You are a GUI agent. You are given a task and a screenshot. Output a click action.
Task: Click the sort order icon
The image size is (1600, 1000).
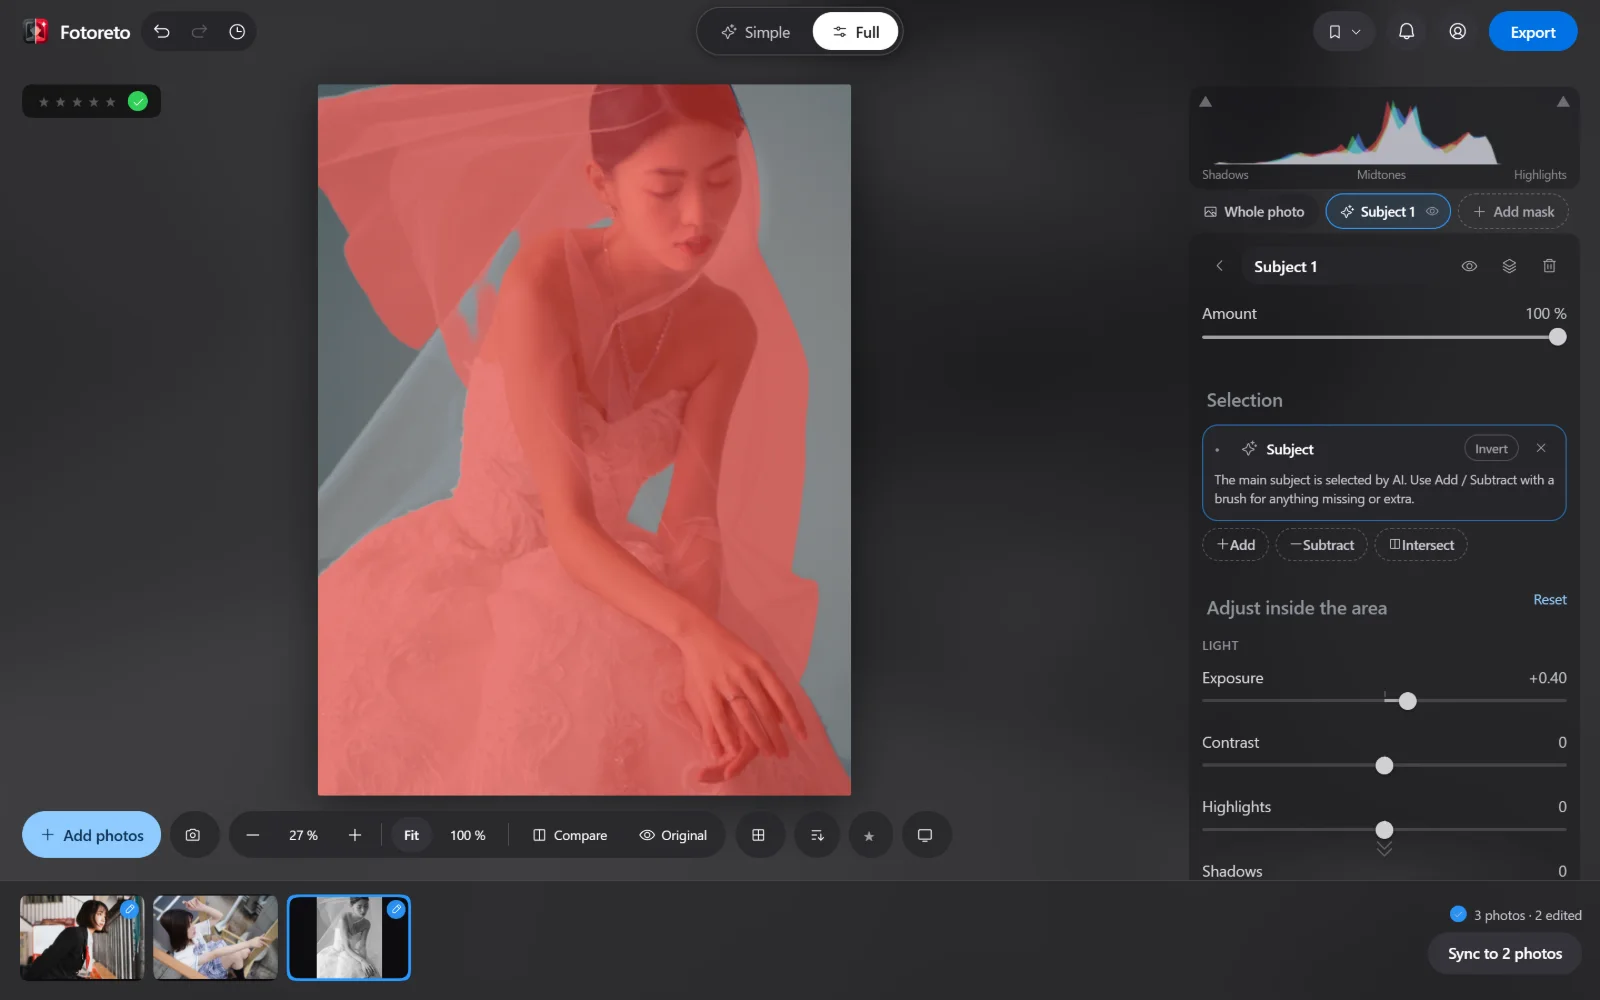[x=817, y=835]
